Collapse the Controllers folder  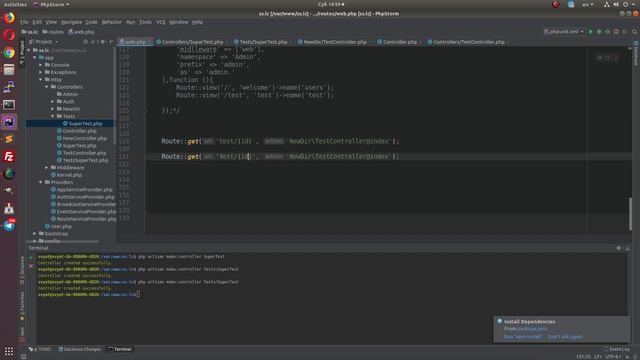point(47,87)
